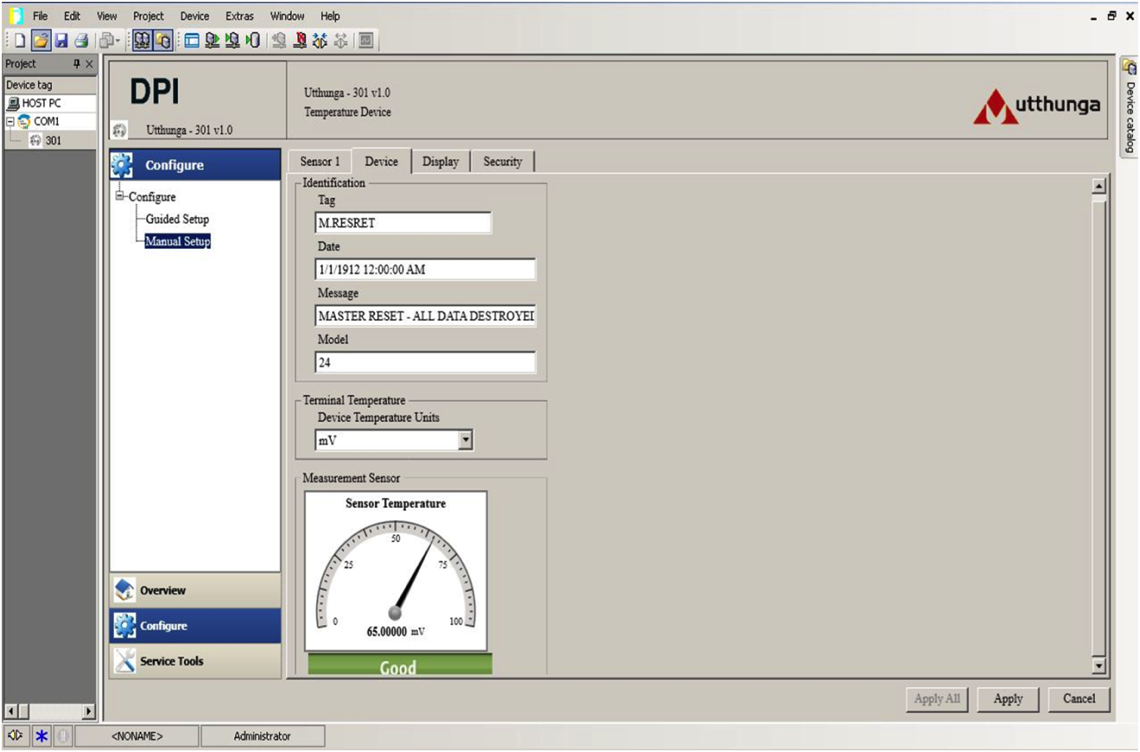Pin the Project panel with the pushpin icon
1140x752 pixels.
pyautogui.click(x=76, y=64)
